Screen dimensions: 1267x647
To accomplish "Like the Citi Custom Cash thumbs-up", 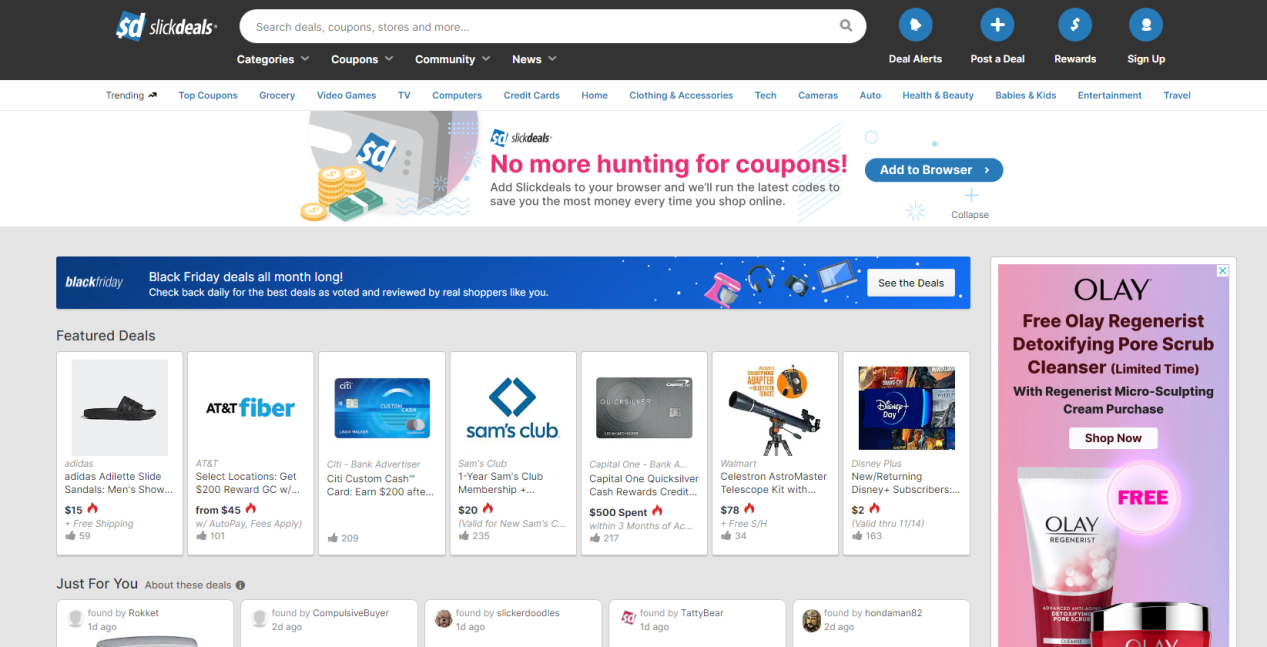I will [333, 538].
